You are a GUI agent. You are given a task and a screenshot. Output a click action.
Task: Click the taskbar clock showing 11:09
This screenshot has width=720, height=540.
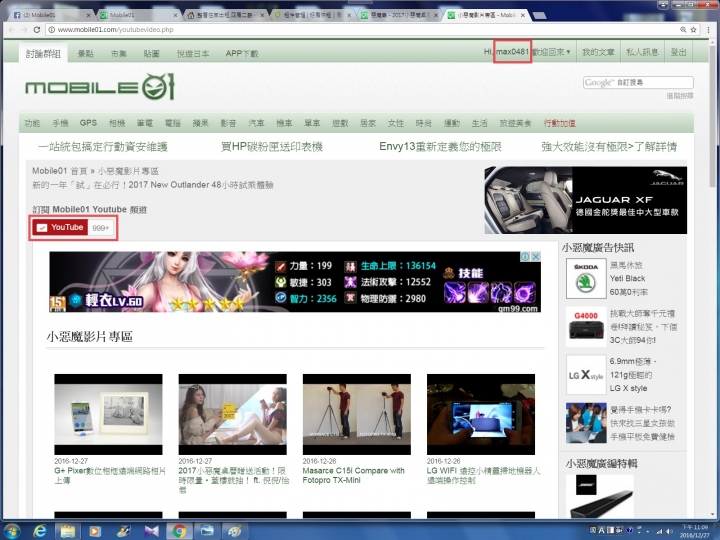coord(695,531)
